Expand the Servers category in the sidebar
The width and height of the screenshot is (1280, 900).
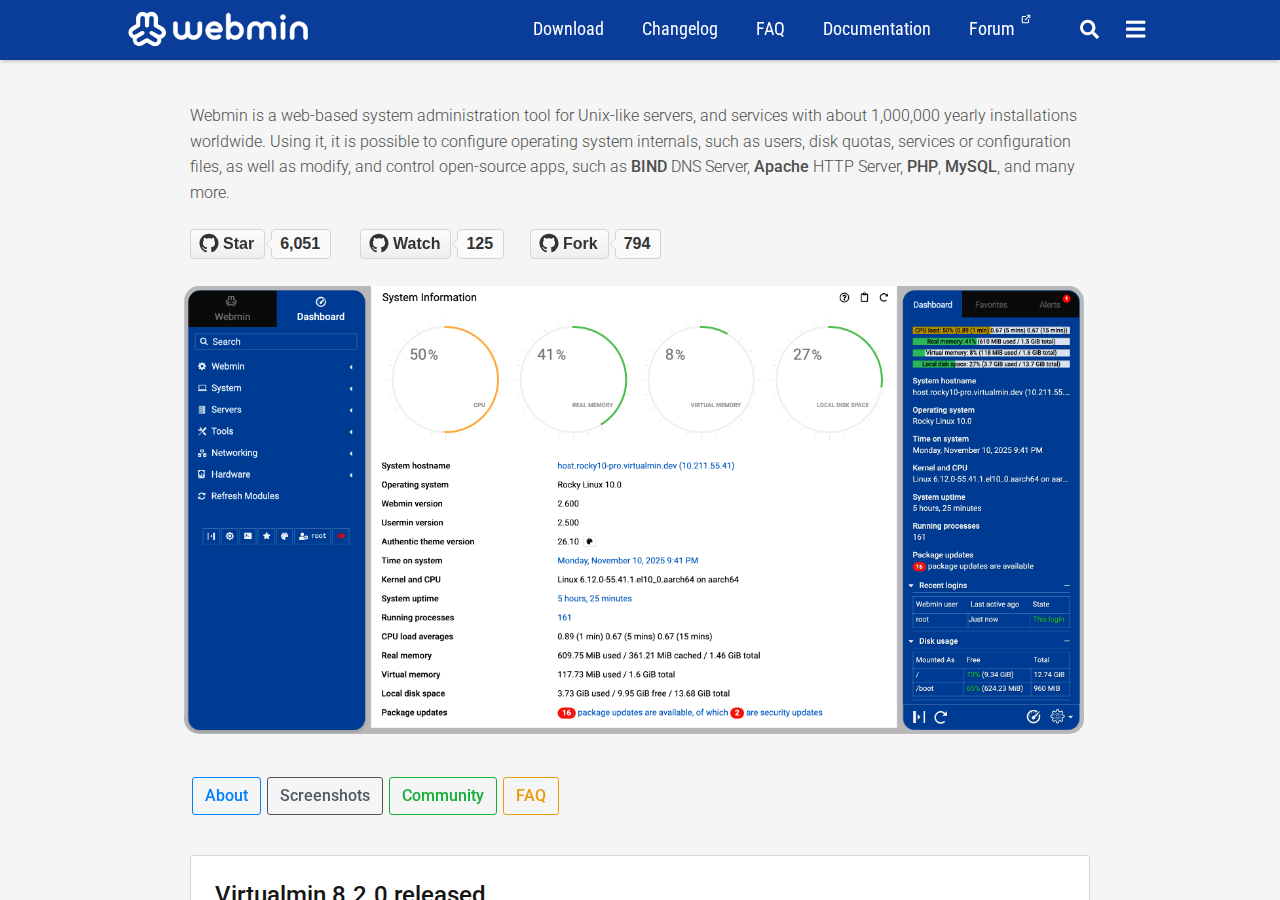276,410
